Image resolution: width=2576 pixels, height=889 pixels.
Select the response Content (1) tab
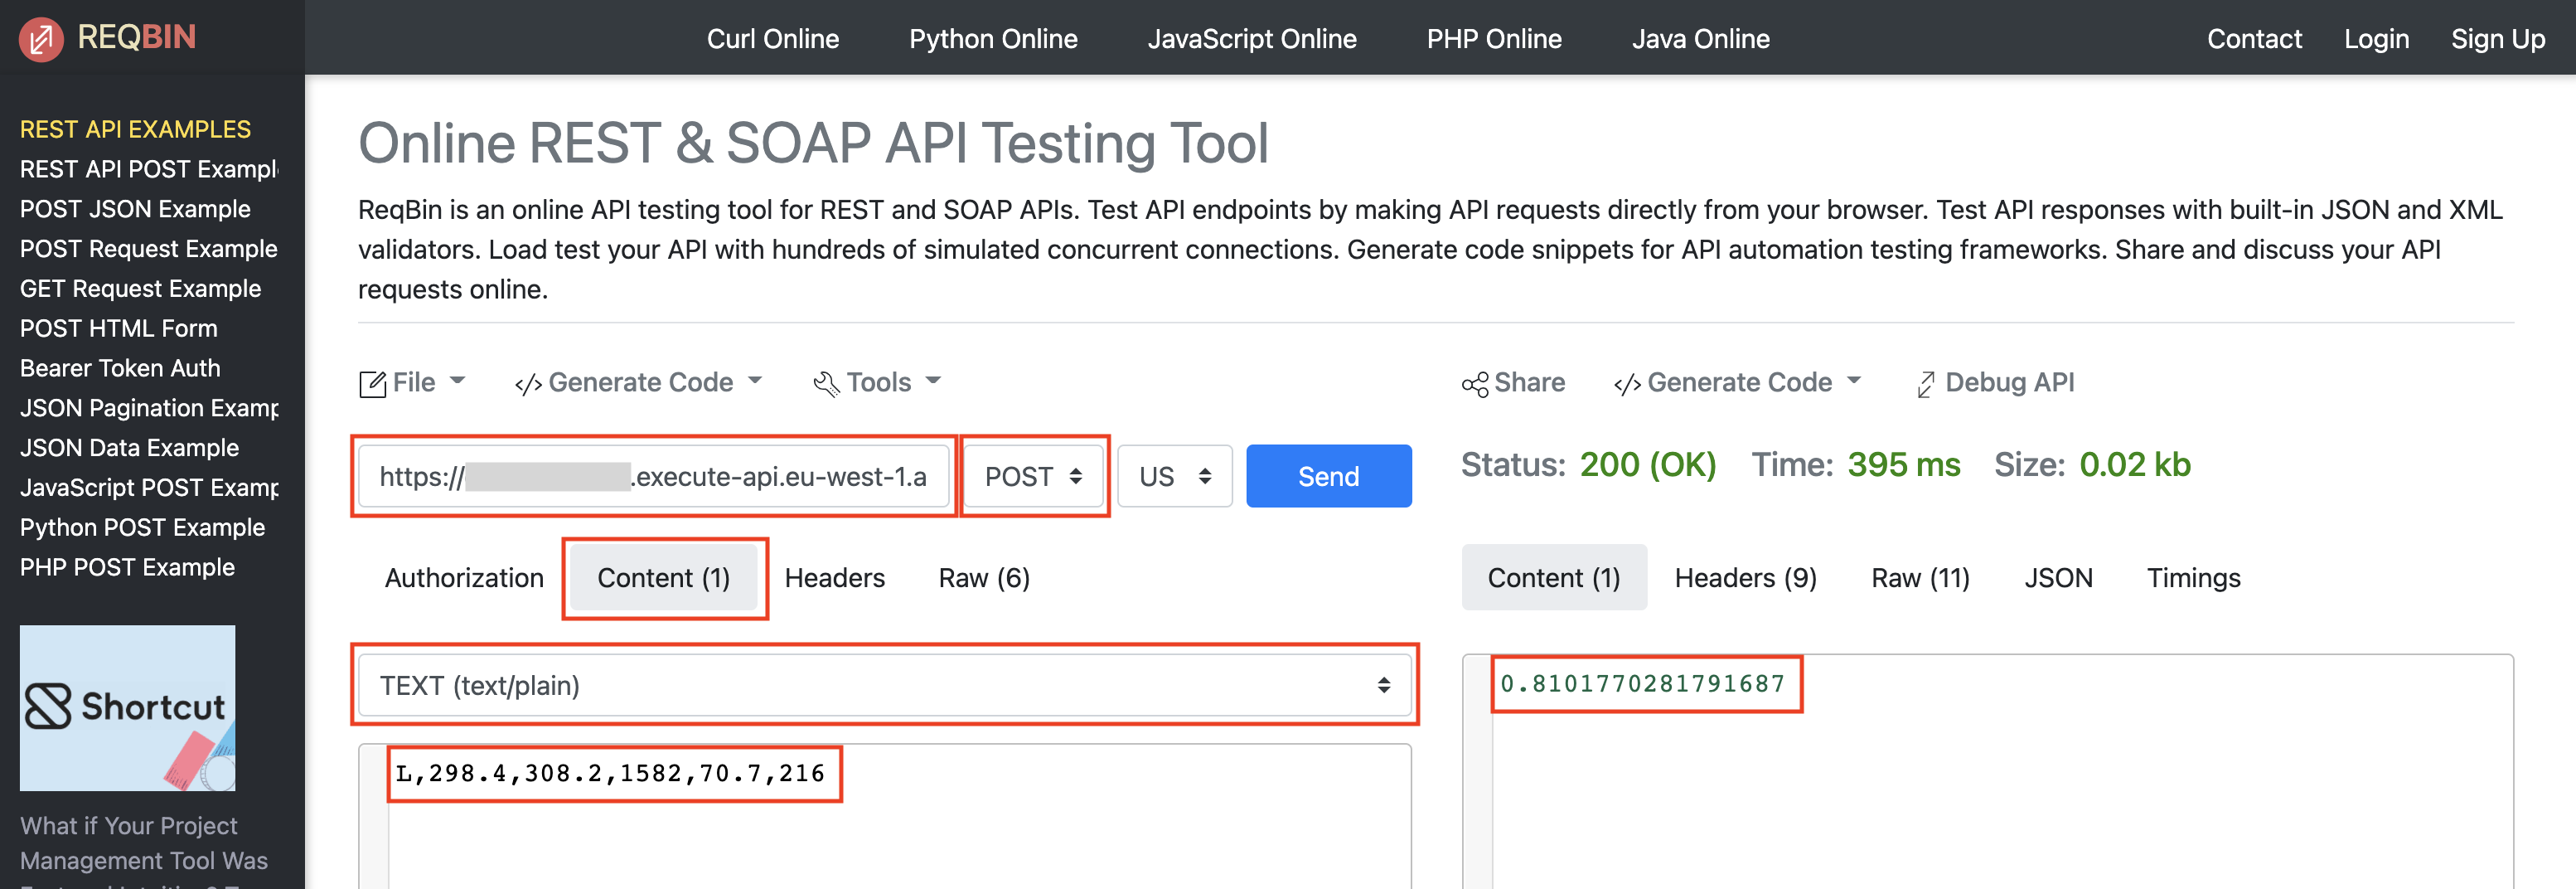[x=1554, y=577]
